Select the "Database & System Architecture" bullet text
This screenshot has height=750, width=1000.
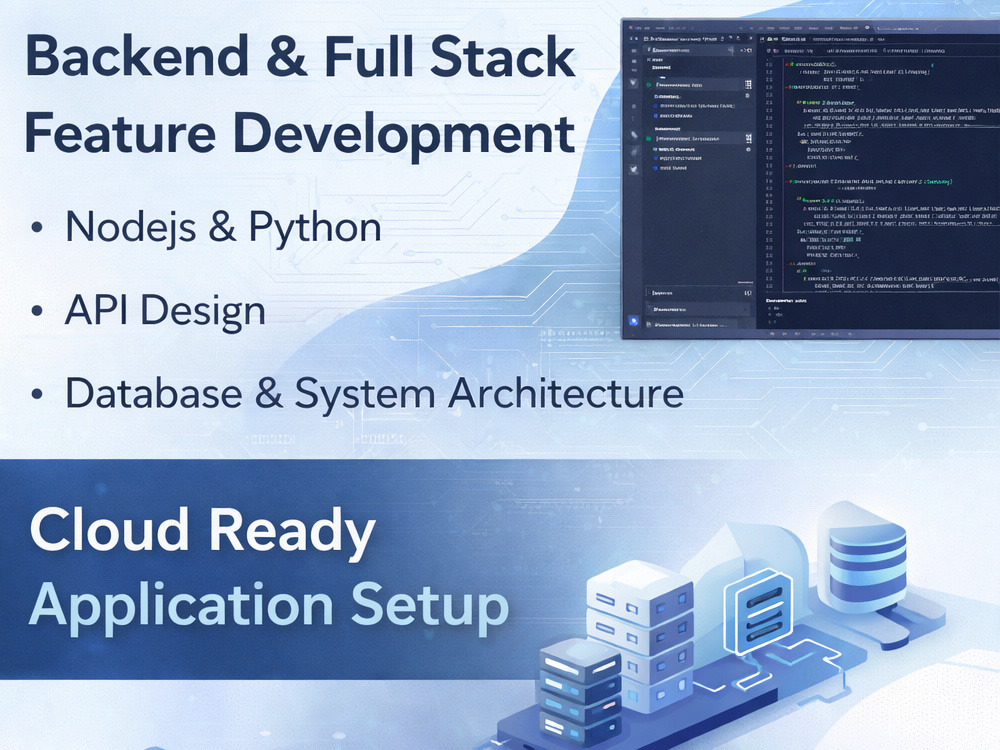[x=374, y=393]
